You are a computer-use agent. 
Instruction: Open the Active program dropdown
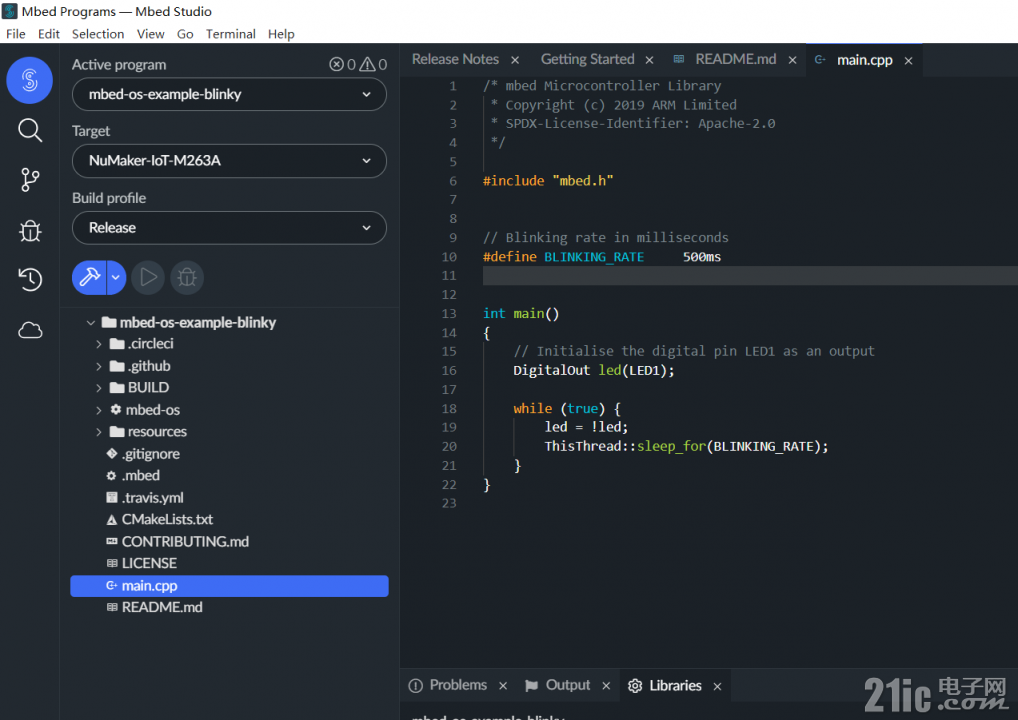point(229,94)
